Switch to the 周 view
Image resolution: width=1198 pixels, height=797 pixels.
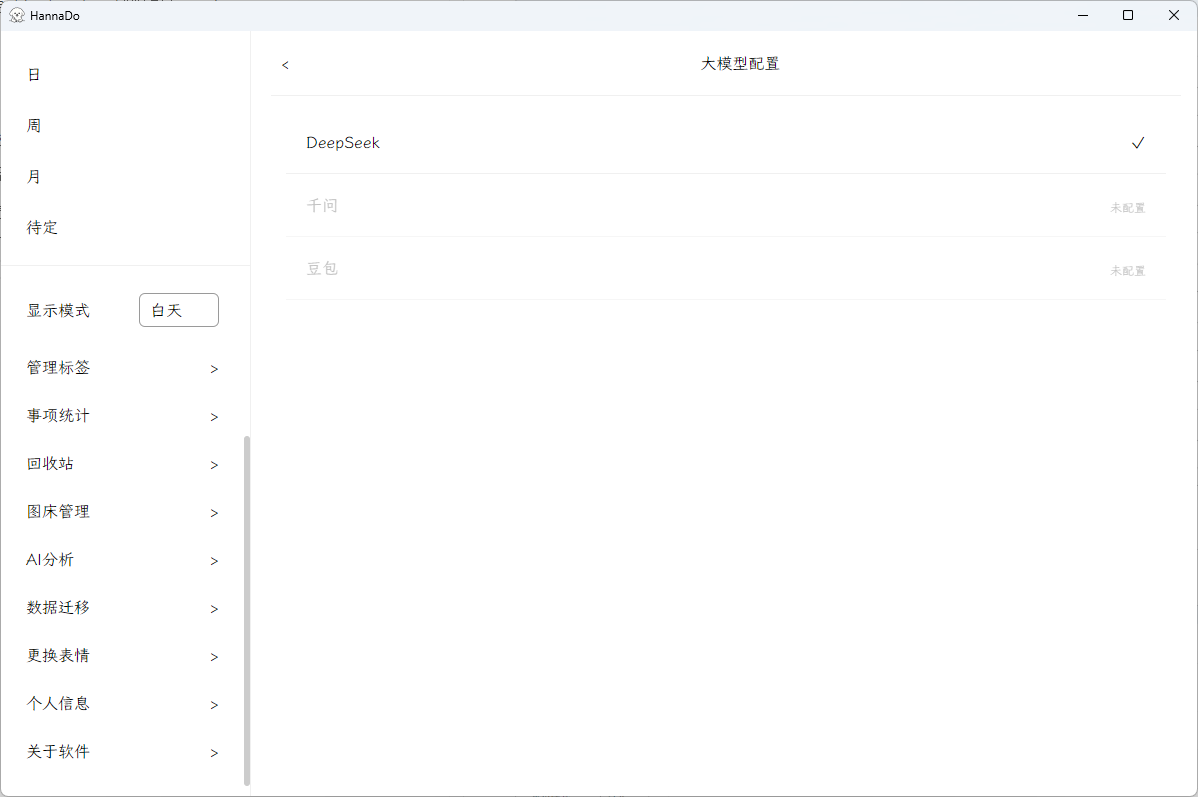click(x=34, y=126)
